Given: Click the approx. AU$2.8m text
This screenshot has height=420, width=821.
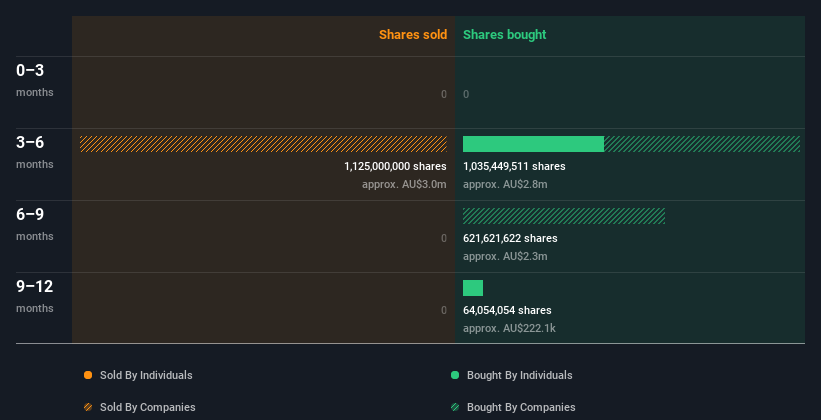Looking at the screenshot, I should pos(505,184).
